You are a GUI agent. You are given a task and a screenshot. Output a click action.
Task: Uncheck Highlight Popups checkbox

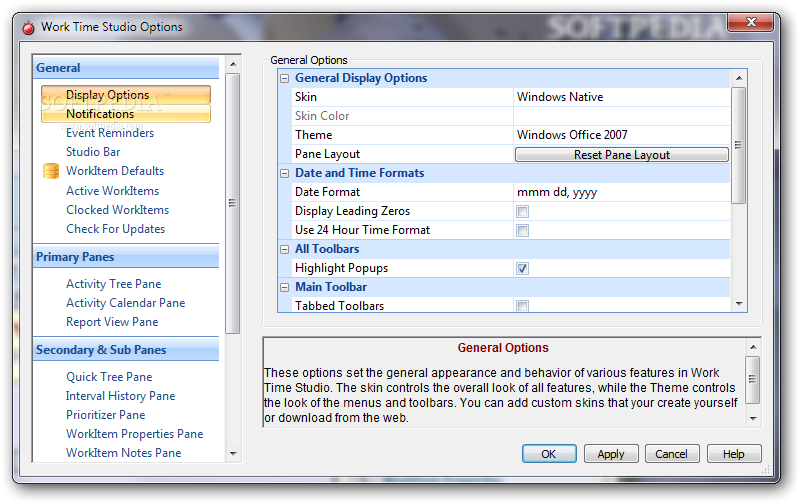pyautogui.click(x=522, y=268)
